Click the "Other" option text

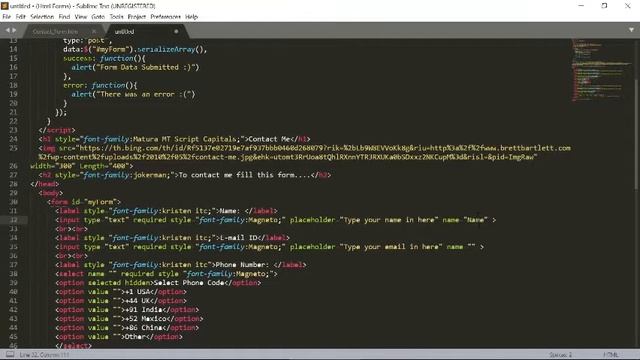pyautogui.click(x=135, y=337)
